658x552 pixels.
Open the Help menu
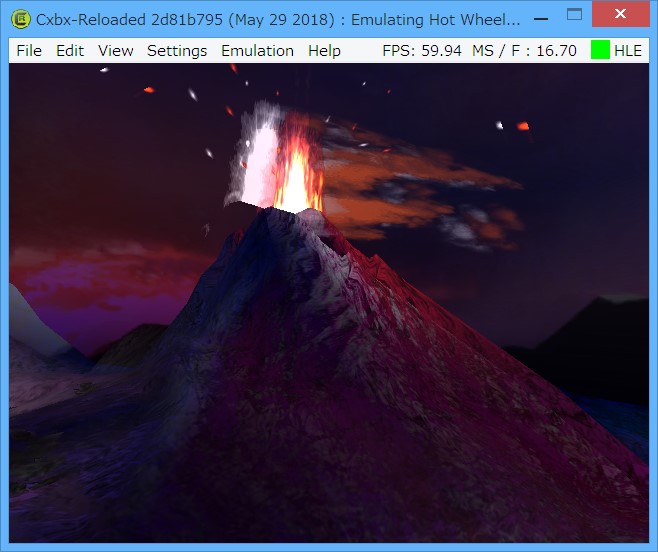click(324, 51)
